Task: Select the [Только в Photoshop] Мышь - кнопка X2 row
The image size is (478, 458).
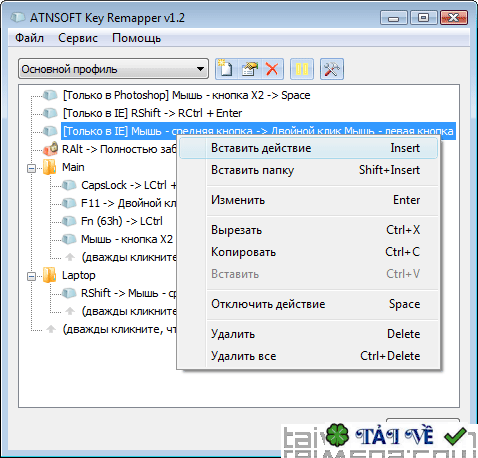Action: tap(187, 95)
